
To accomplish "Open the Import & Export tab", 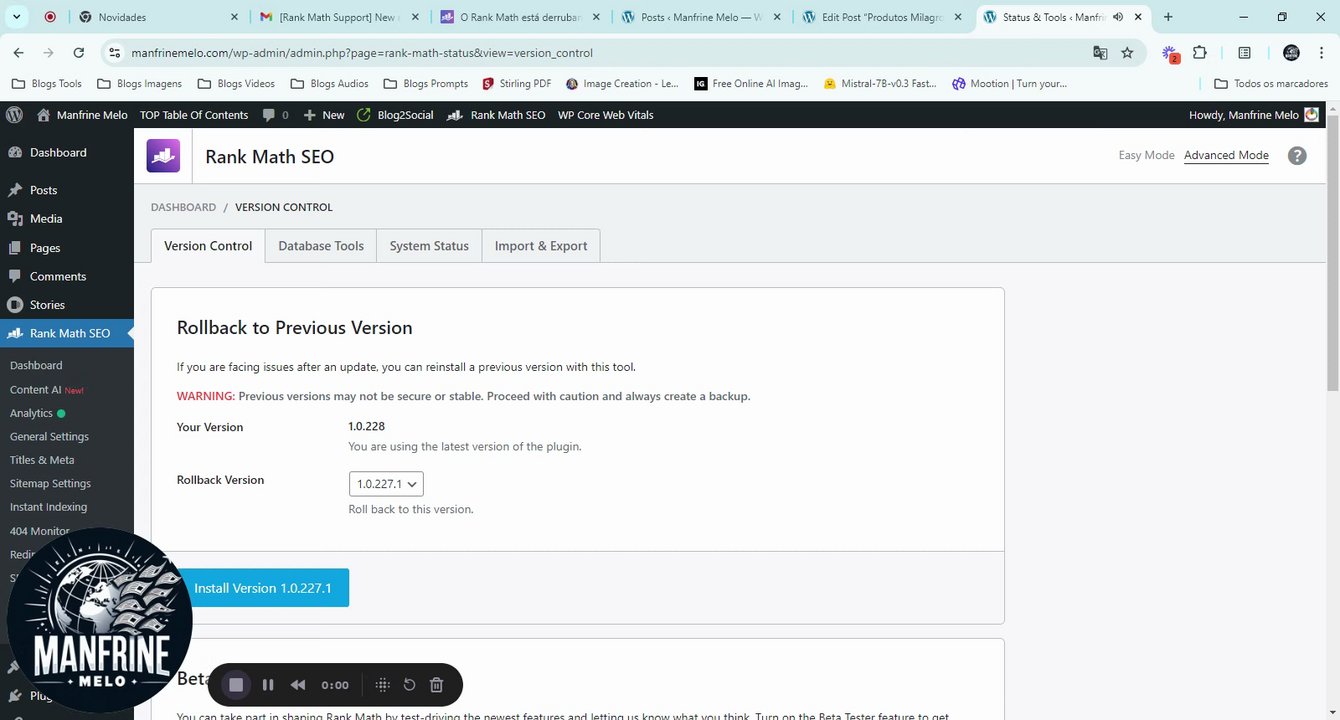I will [541, 246].
